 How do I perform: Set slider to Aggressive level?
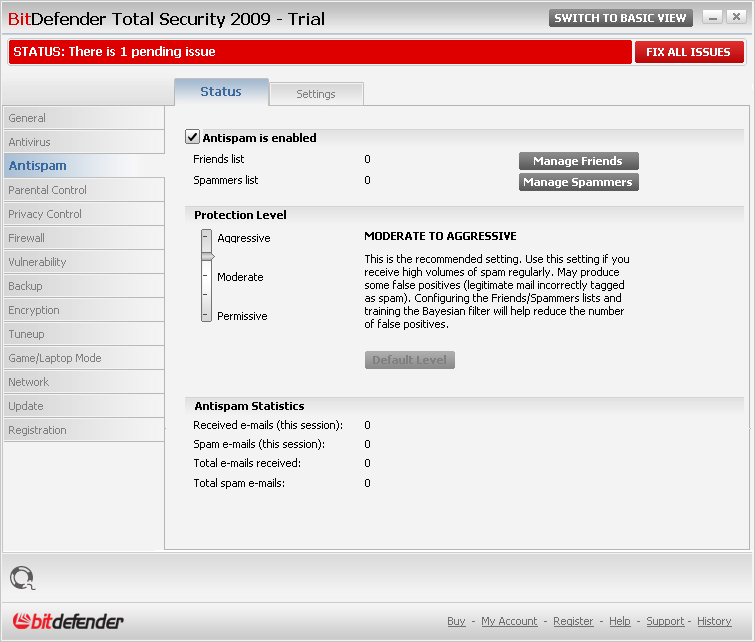(x=206, y=237)
